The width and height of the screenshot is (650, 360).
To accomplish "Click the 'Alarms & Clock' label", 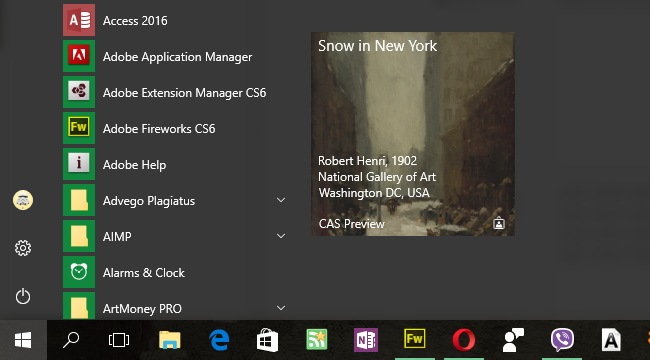I will click(144, 273).
